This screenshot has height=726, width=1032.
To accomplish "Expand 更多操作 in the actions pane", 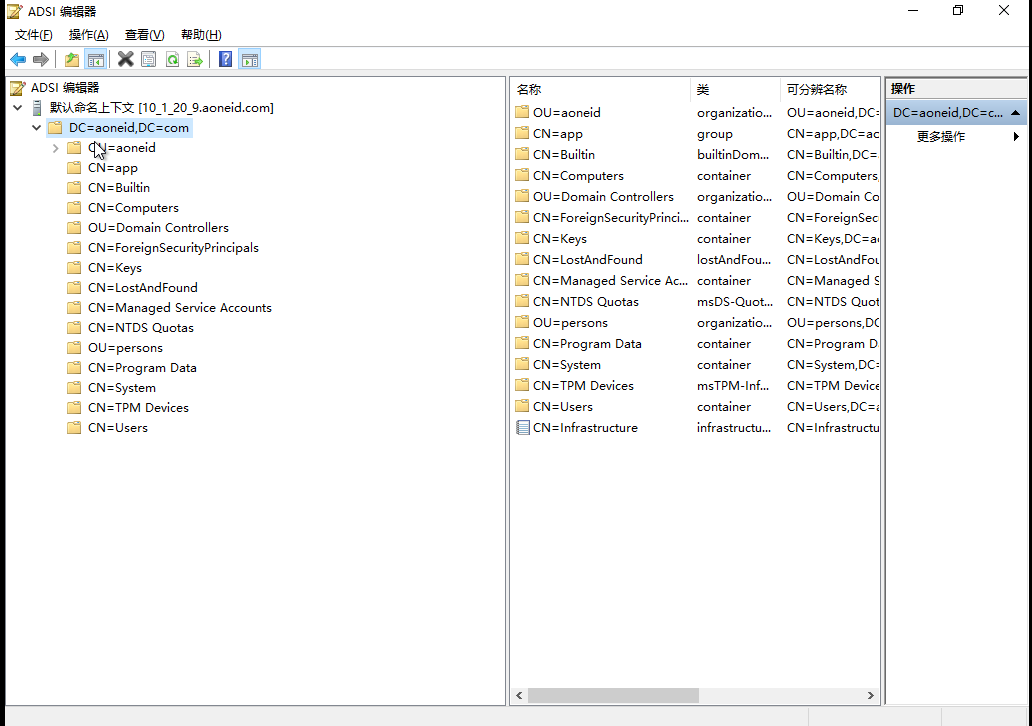I will (1016, 137).
